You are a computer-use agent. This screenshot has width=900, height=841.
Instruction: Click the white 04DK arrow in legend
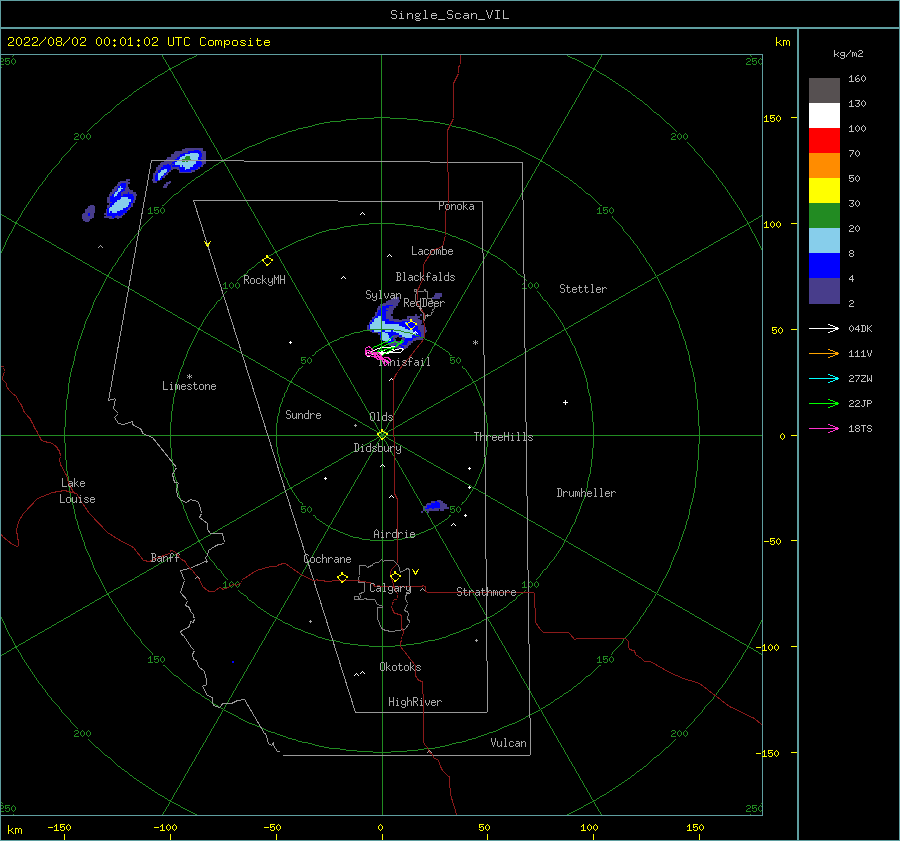(x=824, y=328)
